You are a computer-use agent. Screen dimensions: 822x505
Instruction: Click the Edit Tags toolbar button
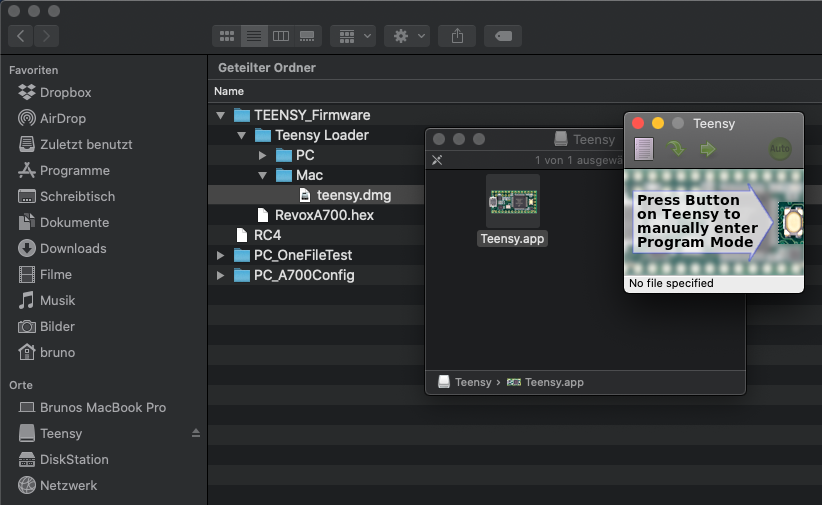(503, 36)
